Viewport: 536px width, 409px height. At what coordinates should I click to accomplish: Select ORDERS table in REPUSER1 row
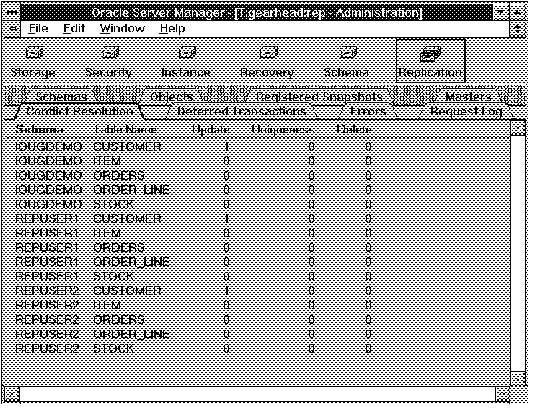coord(119,247)
